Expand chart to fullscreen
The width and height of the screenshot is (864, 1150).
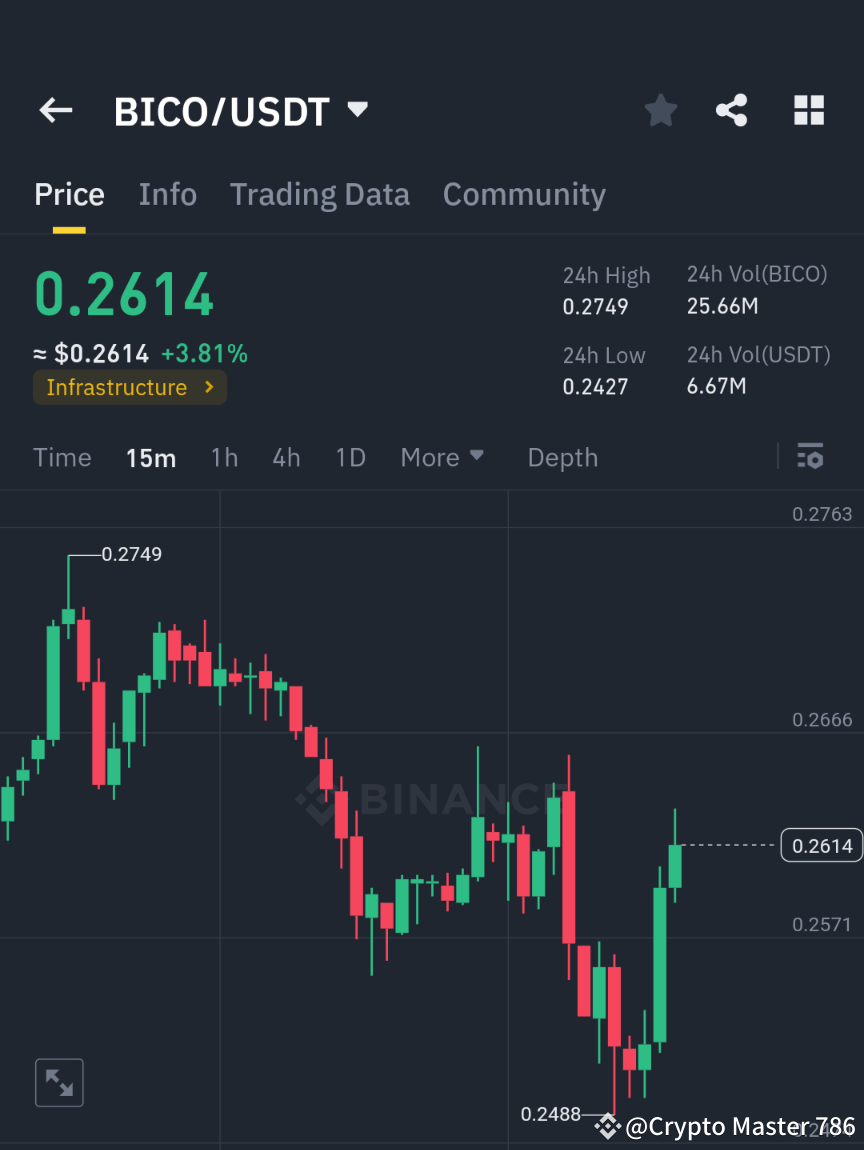pyautogui.click(x=59, y=1082)
